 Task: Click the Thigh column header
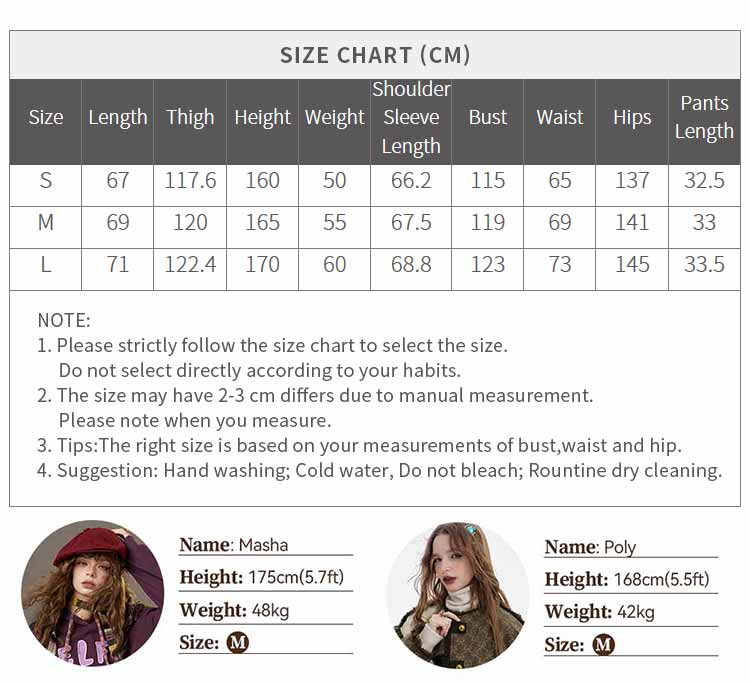190,118
